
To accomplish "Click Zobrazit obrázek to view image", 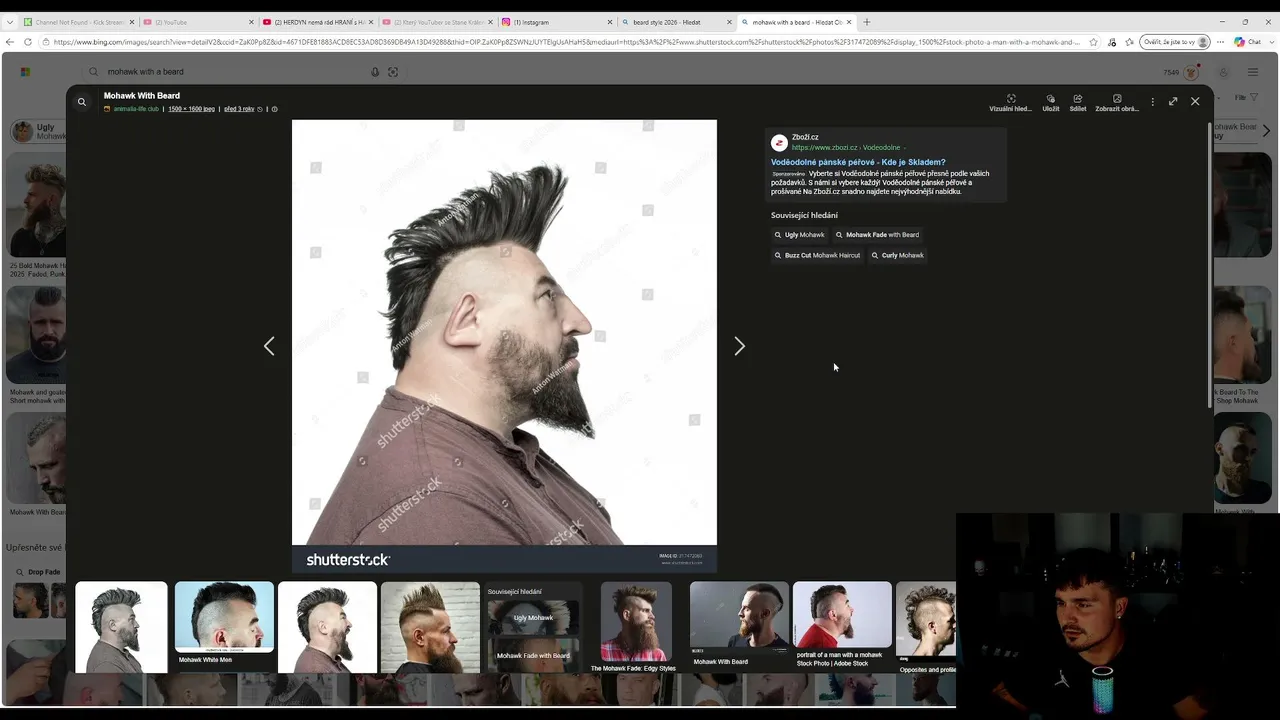I will pyautogui.click(x=1117, y=103).
